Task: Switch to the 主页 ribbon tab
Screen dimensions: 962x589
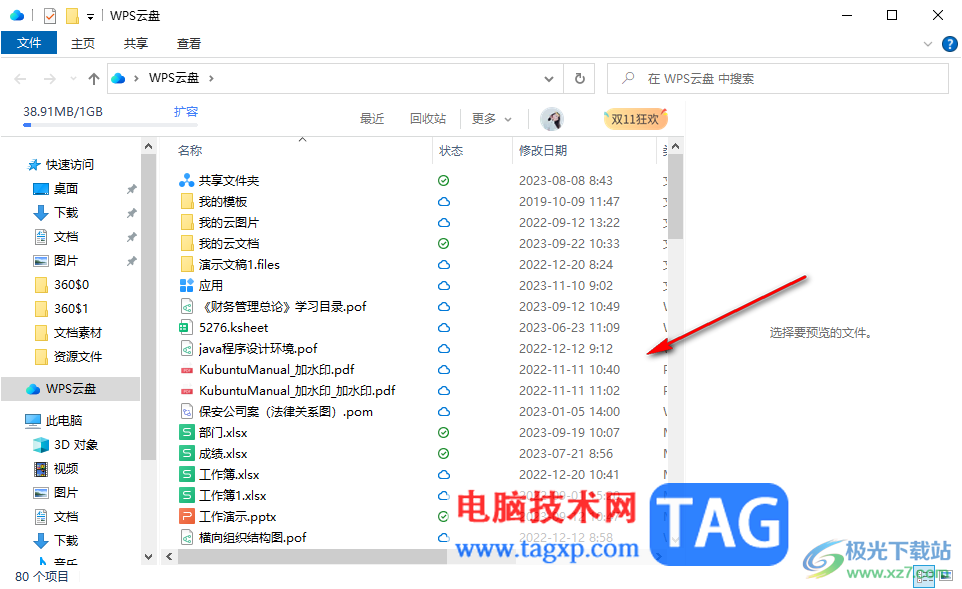Action: [83, 44]
